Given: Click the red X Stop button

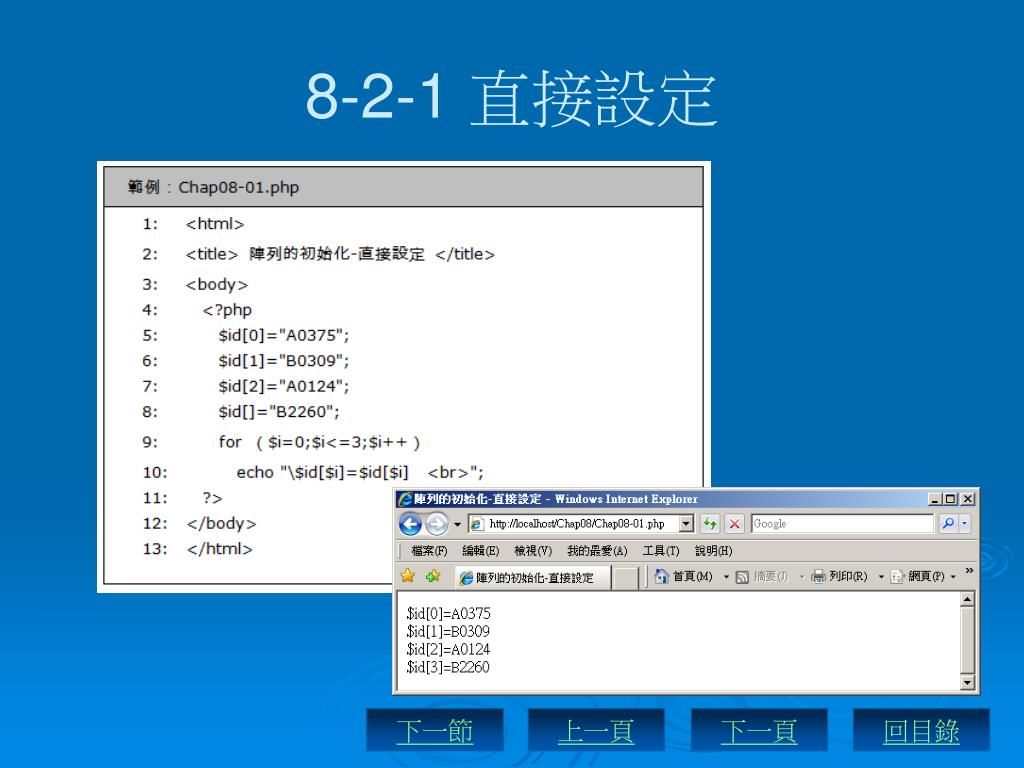Looking at the screenshot, I should (x=735, y=524).
